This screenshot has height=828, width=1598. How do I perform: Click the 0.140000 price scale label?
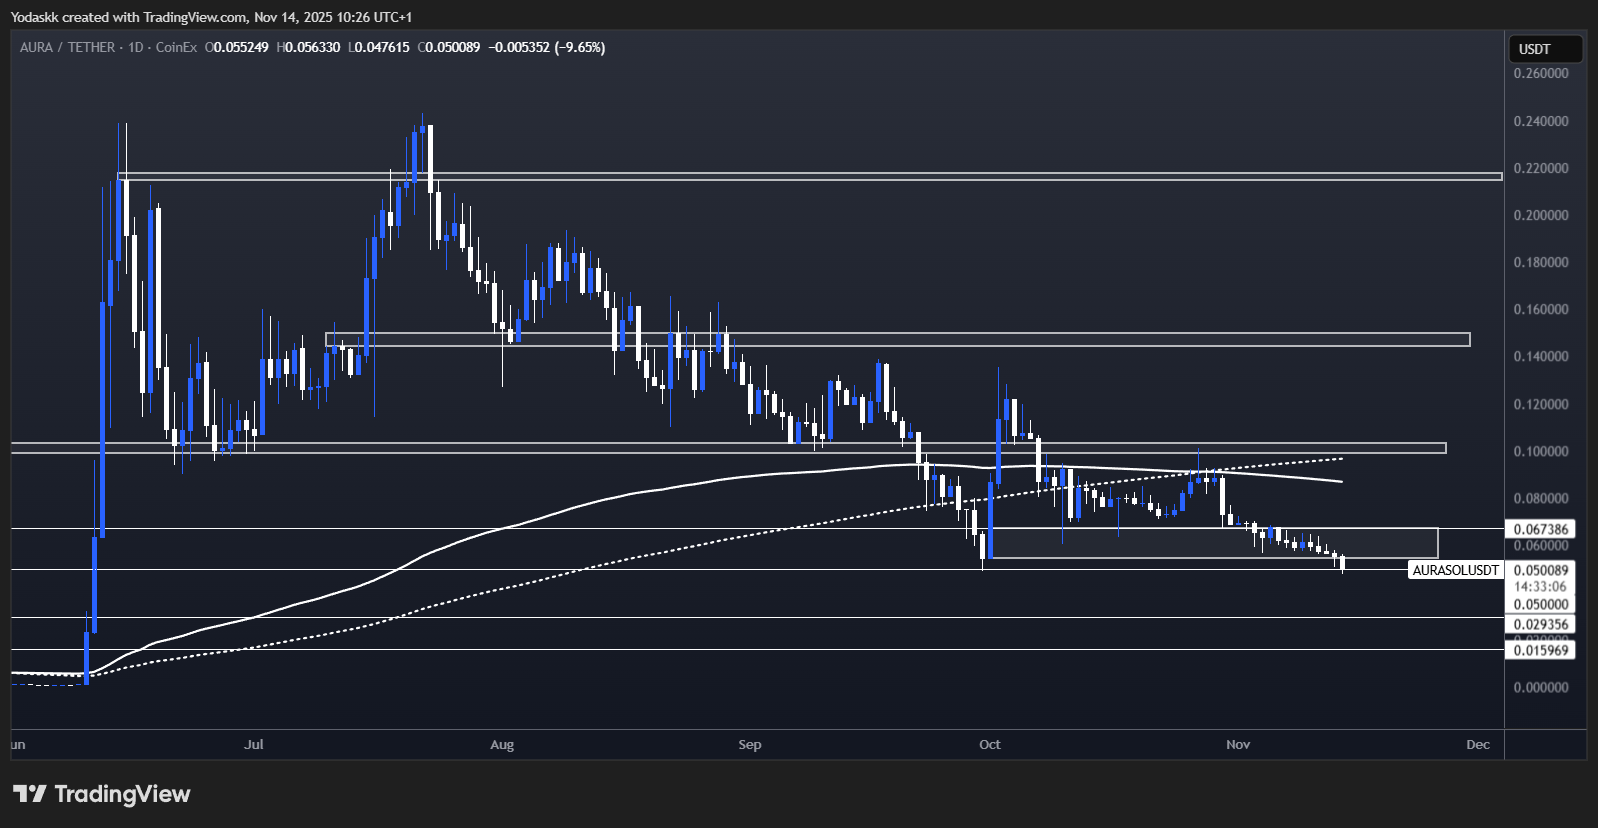(1540, 357)
